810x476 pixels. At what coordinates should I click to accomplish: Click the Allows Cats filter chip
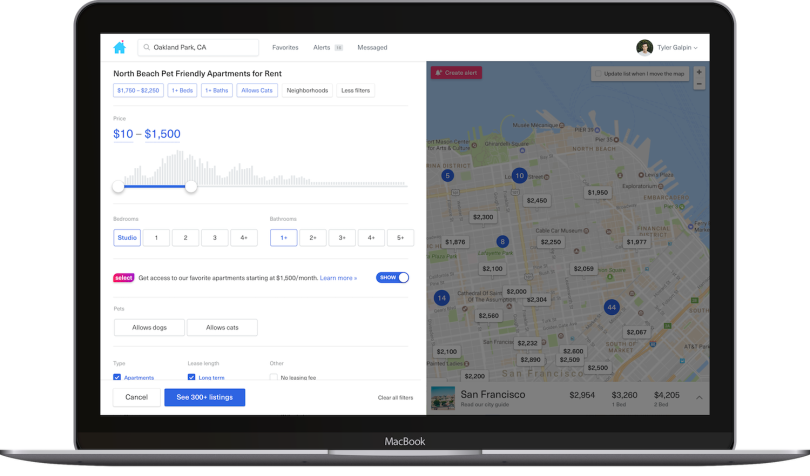[257, 90]
